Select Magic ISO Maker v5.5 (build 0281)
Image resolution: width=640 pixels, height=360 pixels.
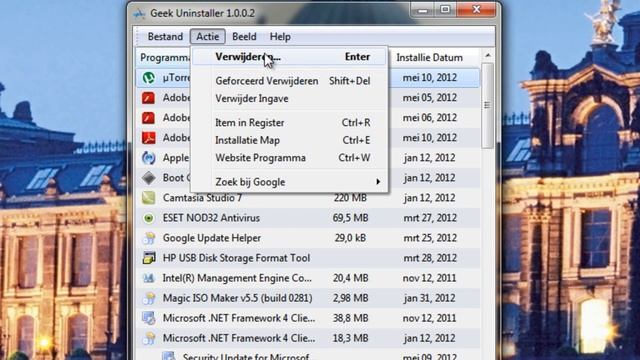308,298
